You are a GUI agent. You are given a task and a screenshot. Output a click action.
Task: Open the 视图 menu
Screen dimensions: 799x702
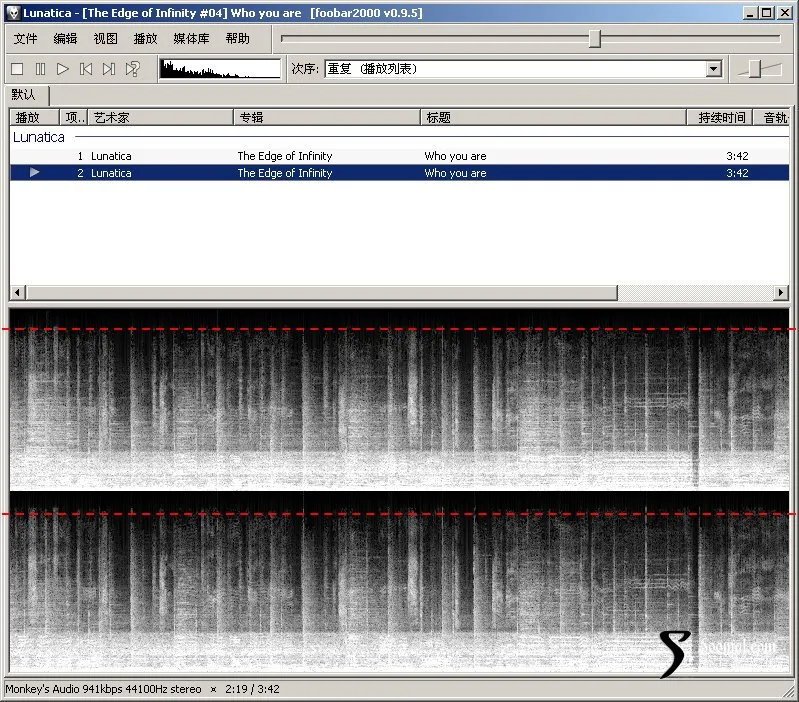tap(105, 39)
